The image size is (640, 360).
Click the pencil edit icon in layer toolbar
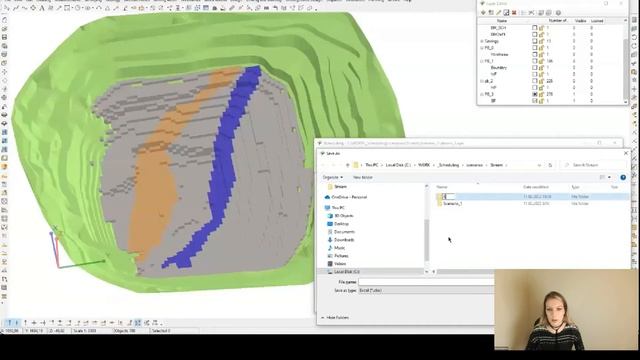click(x=498, y=13)
